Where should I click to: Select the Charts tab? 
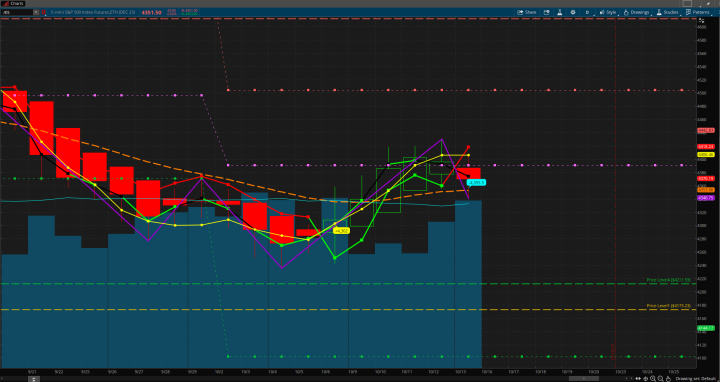13,4
